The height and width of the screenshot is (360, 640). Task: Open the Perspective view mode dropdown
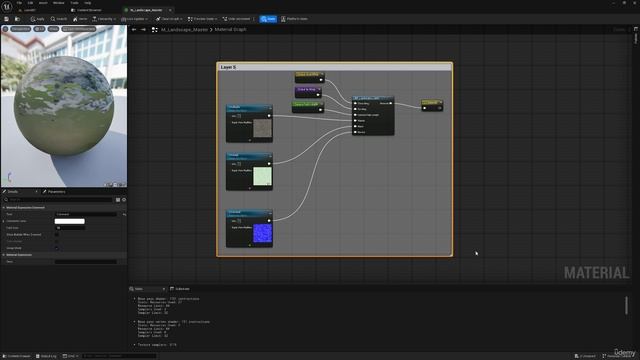point(20,29)
